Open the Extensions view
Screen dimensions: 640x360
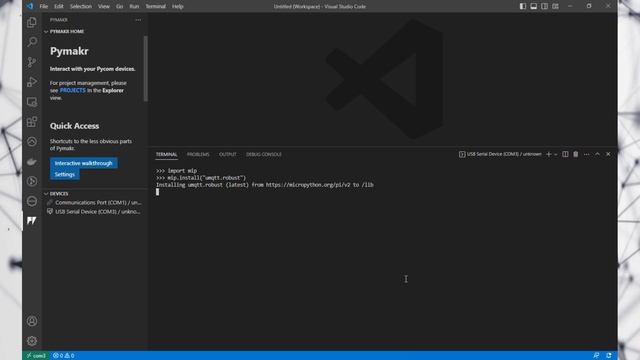(32, 122)
